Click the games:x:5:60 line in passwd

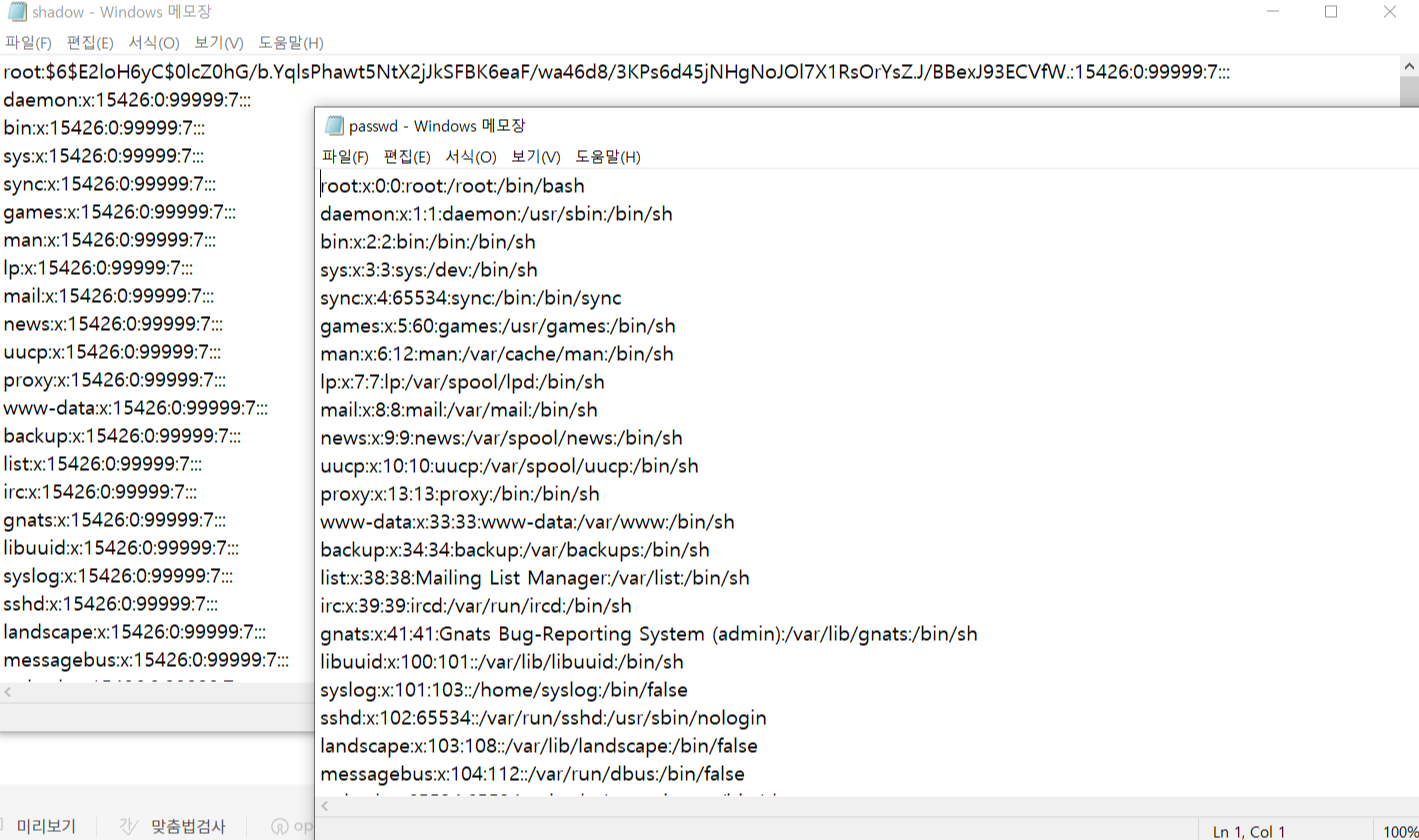(x=498, y=326)
